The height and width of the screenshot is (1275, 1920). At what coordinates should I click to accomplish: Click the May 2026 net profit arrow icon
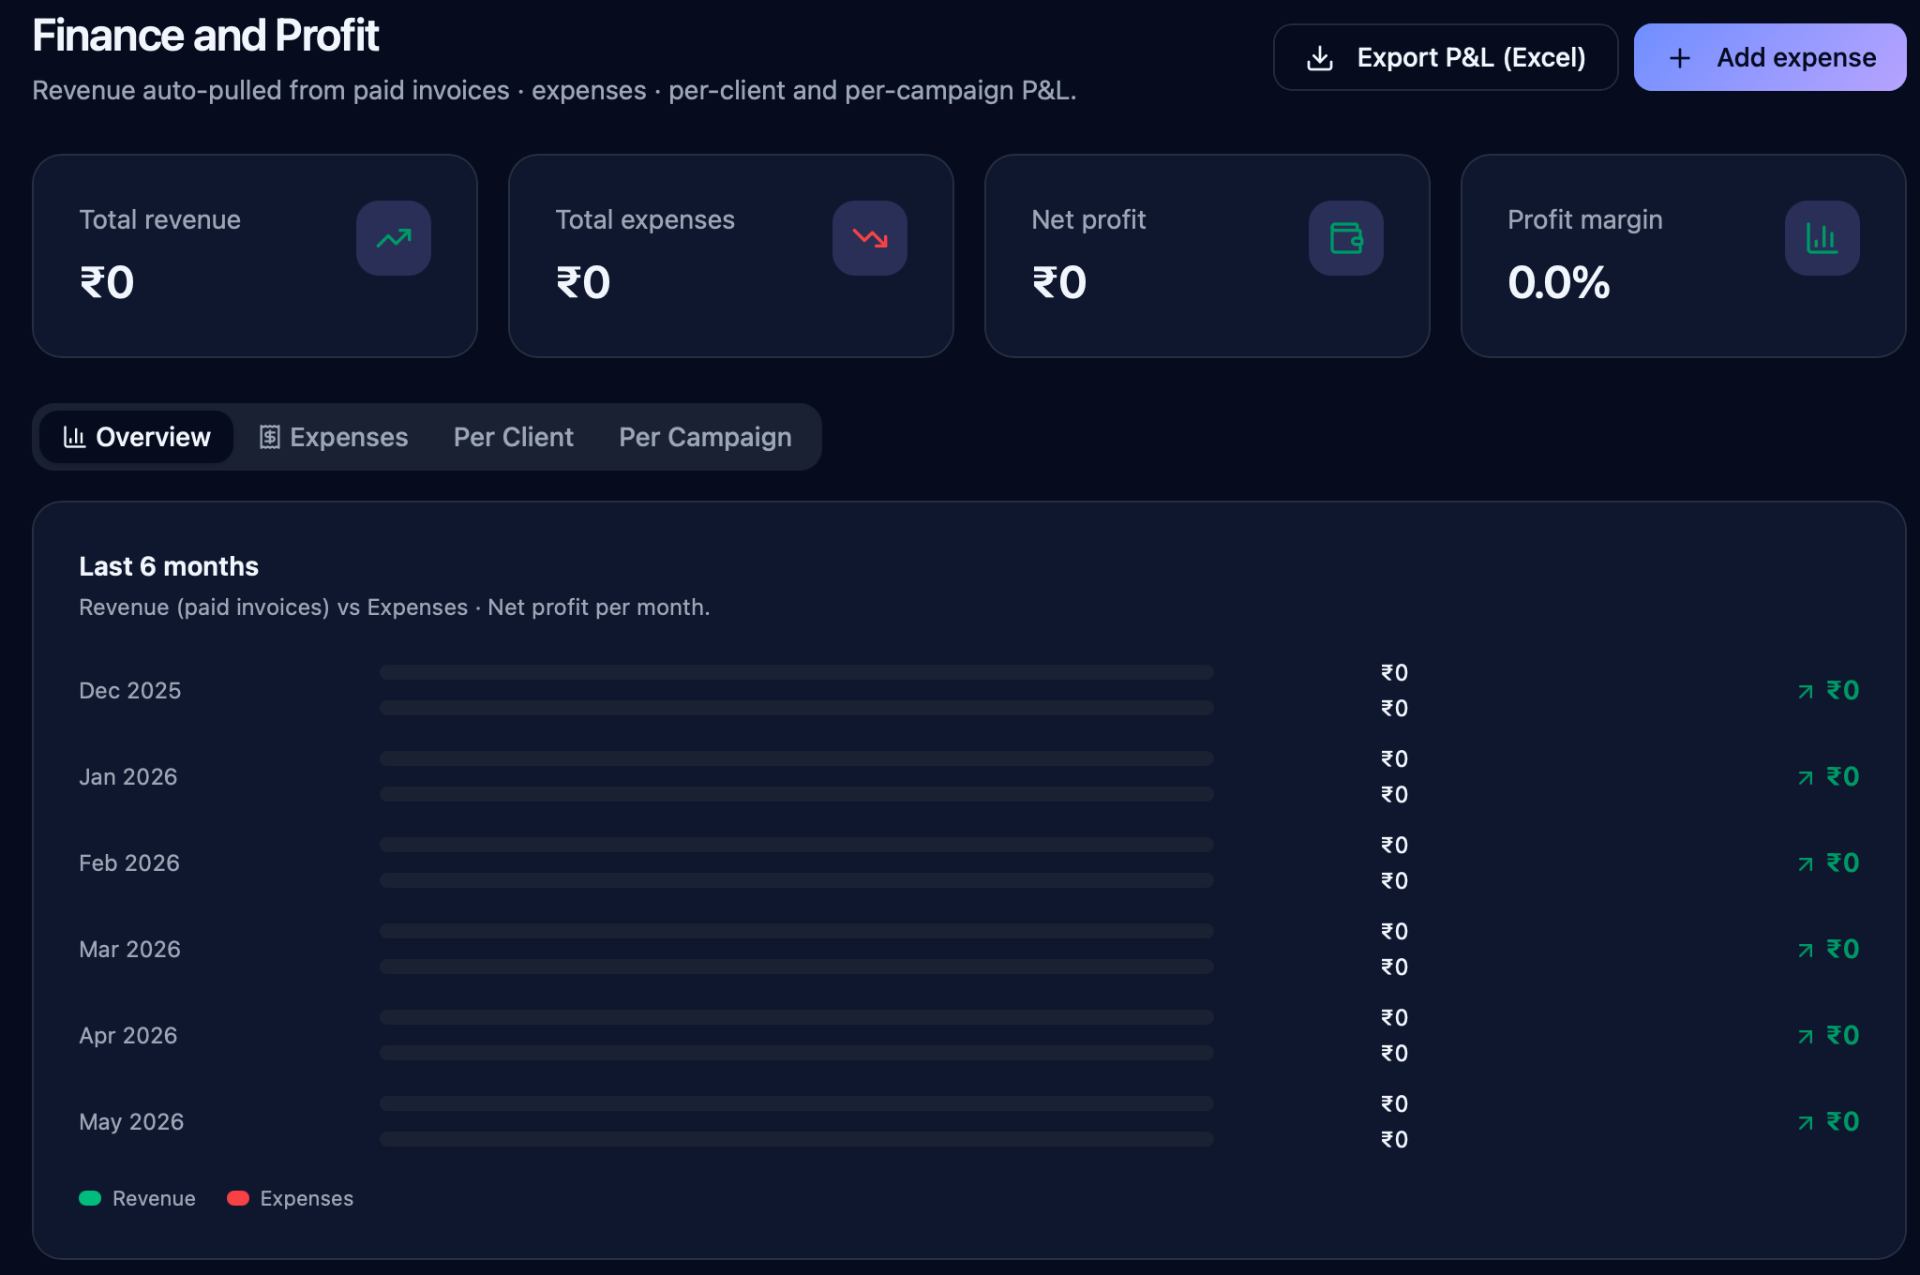click(1805, 1123)
